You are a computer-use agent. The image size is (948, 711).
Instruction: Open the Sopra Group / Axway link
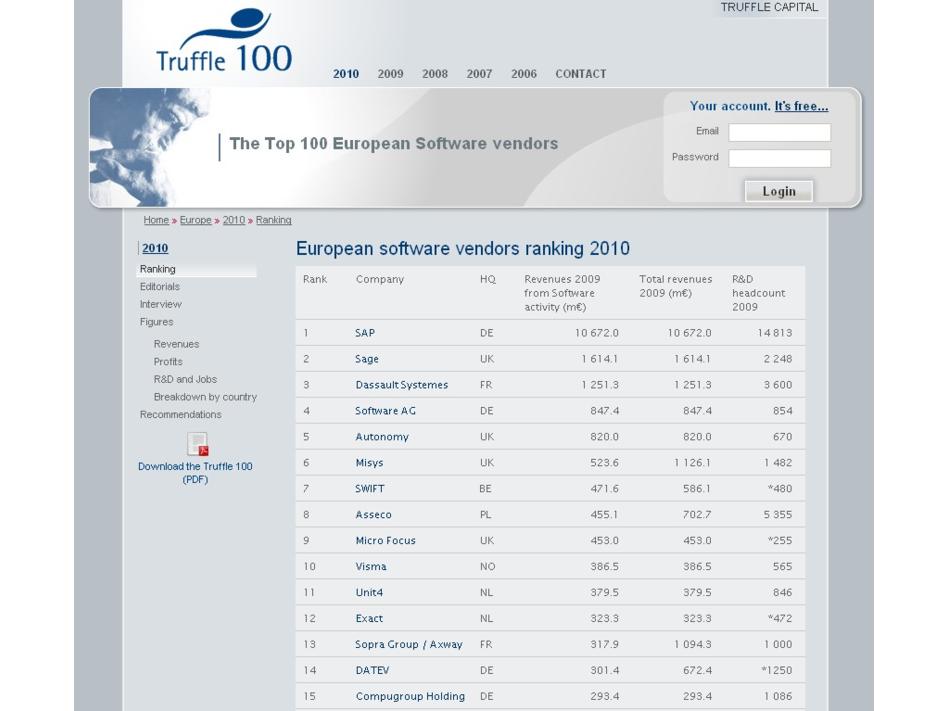click(408, 645)
